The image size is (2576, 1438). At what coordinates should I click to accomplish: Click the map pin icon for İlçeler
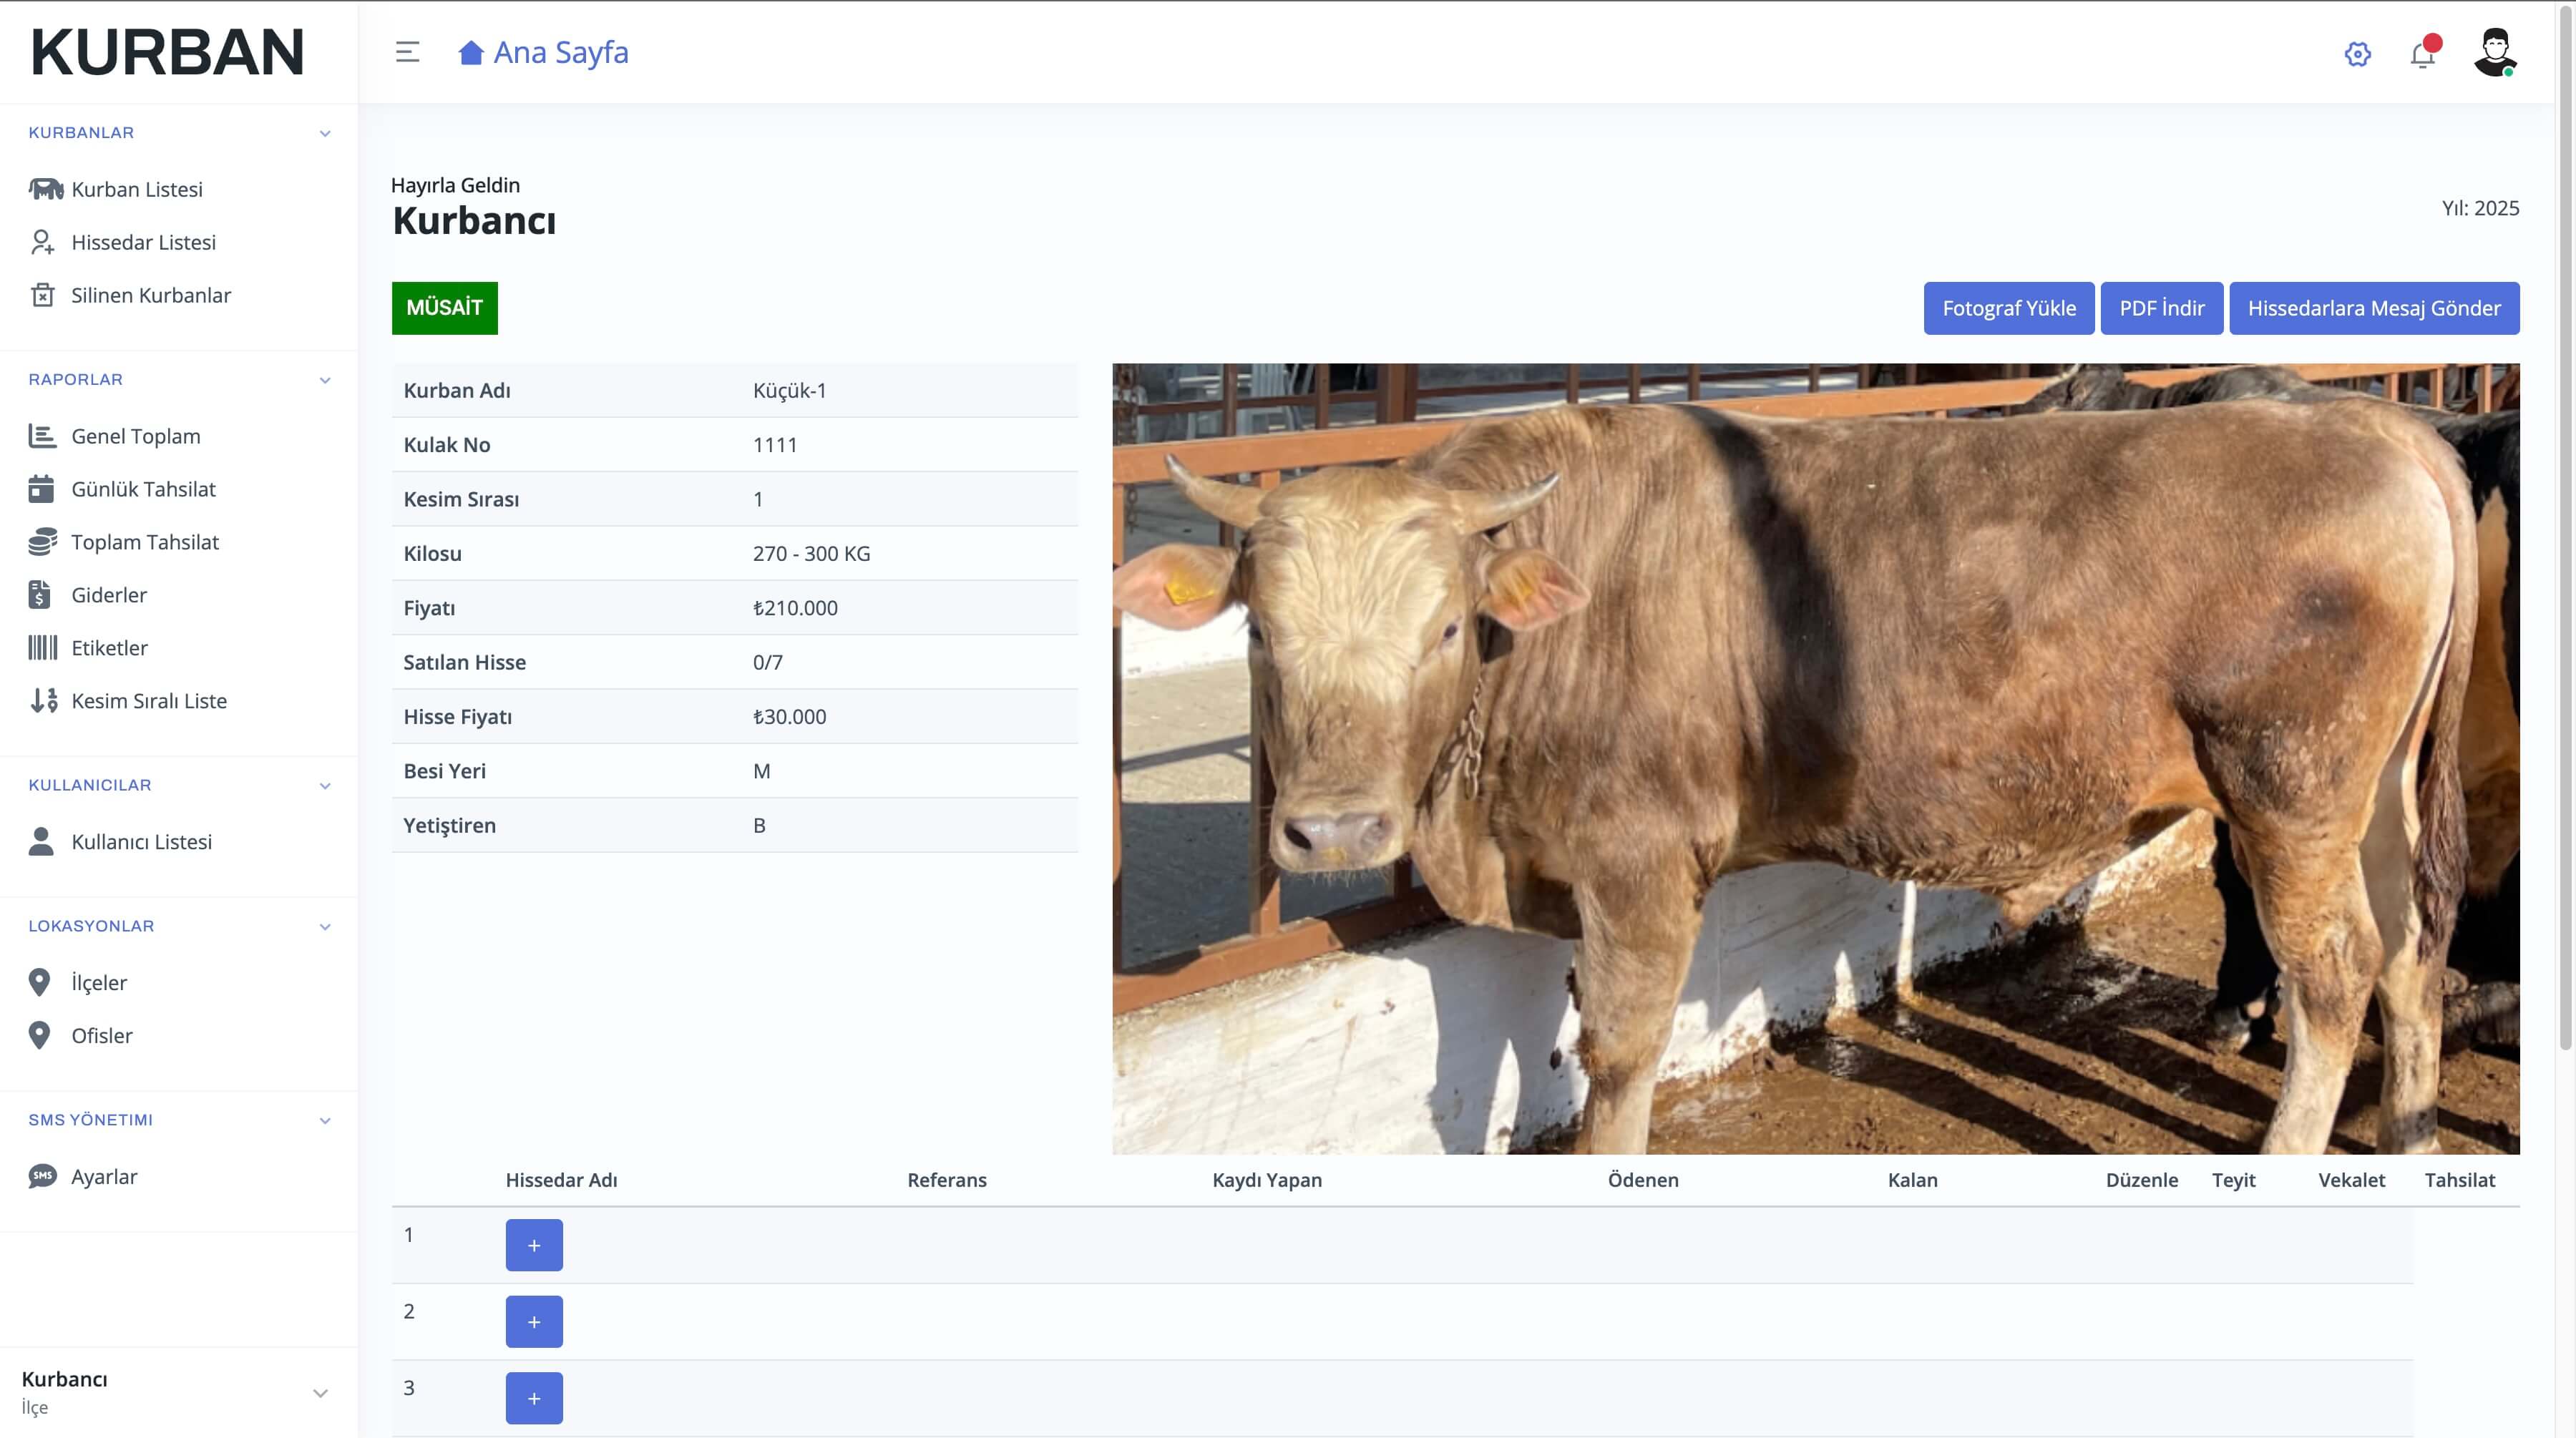pyautogui.click(x=39, y=983)
